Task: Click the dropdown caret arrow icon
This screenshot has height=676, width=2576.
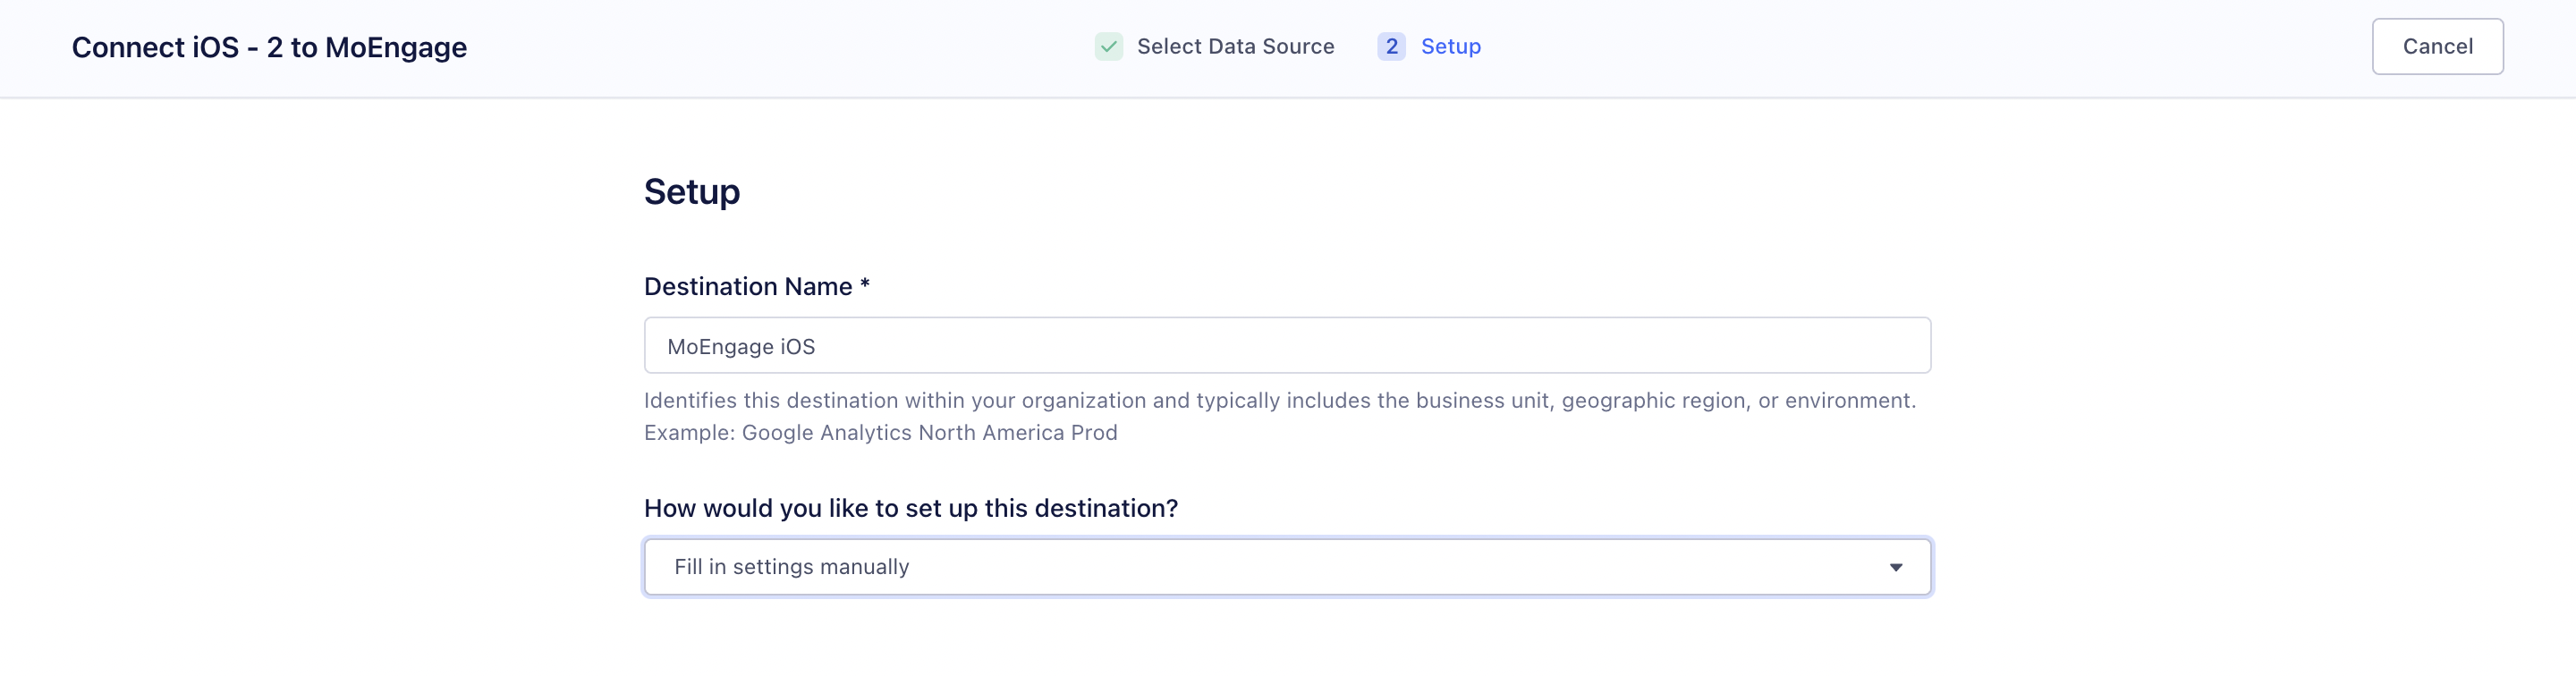Action: pyautogui.click(x=1895, y=567)
